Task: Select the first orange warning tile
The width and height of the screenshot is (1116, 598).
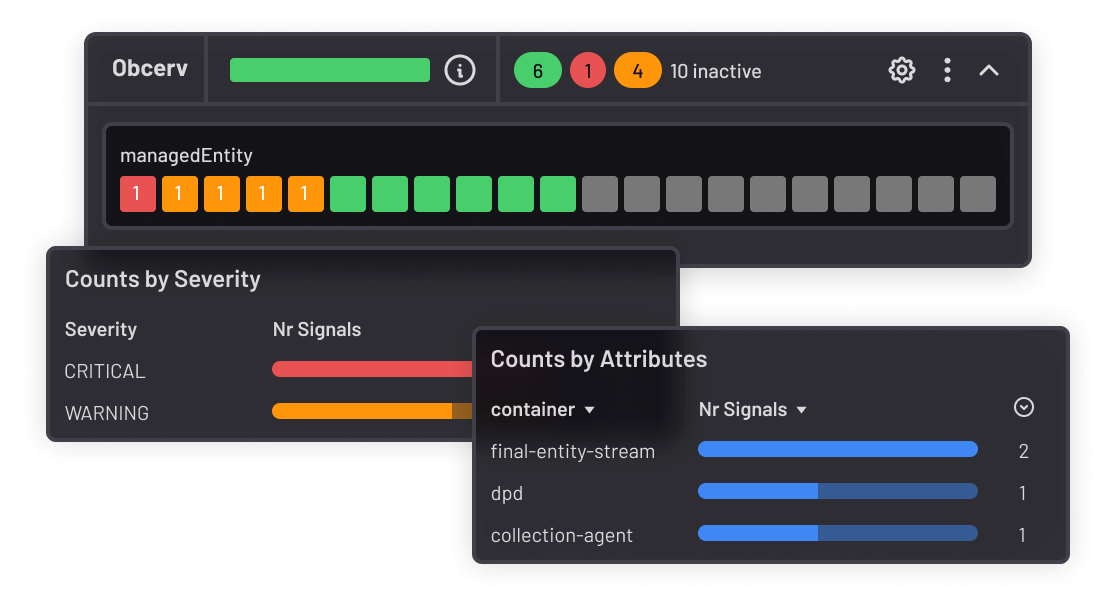Action: click(x=180, y=194)
